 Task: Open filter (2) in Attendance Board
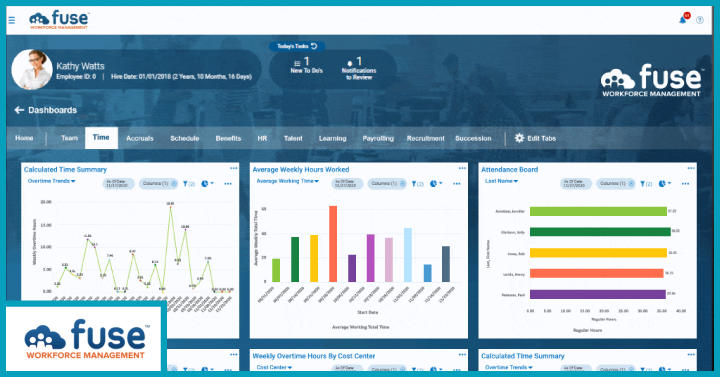click(x=646, y=184)
